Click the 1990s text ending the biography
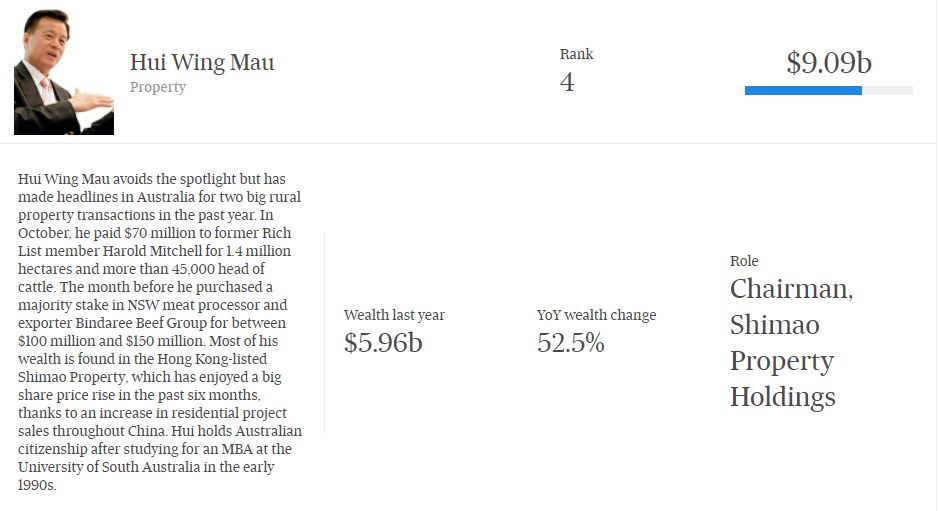The image size is (939, 511). coord(38,485)
